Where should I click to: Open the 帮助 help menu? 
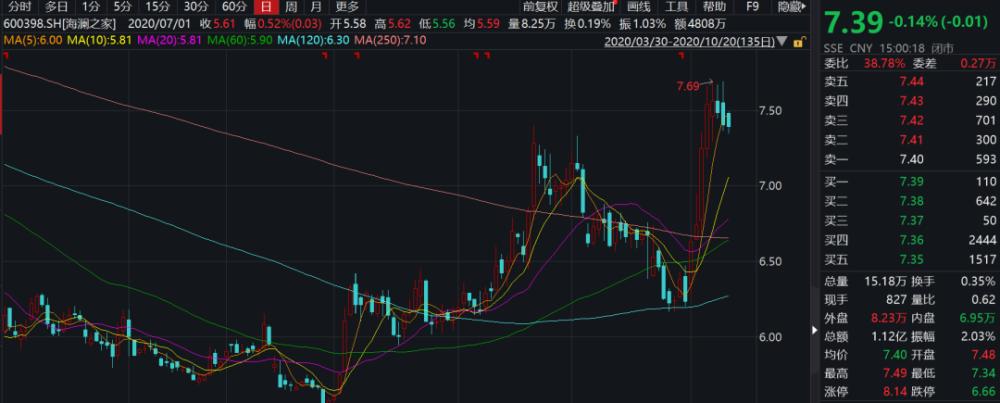[714, 6]
